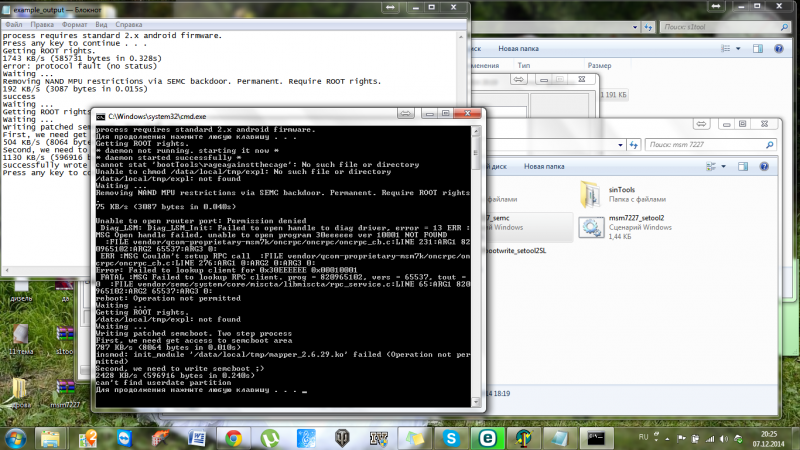This screenshot has width=800, height=450.
Task: Open Skype from the taskbar
Action: (x=452, y=437)
